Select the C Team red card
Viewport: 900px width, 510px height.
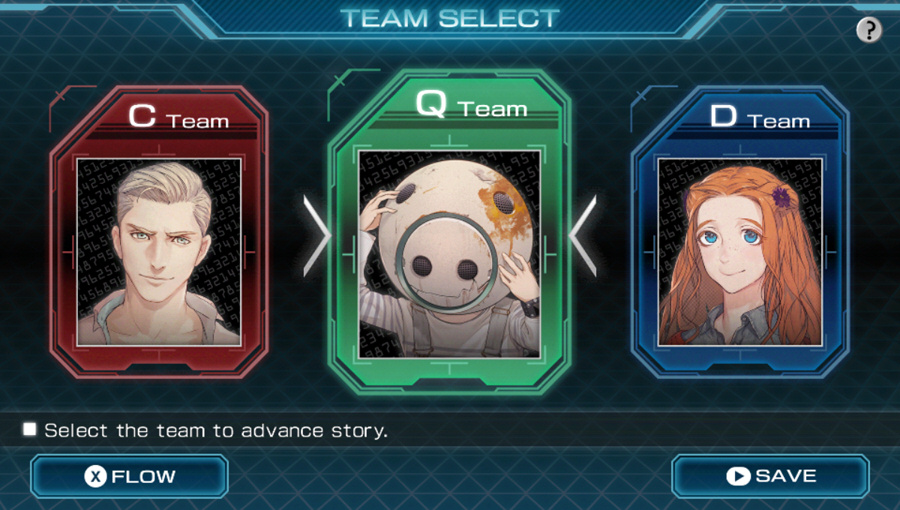159,232
